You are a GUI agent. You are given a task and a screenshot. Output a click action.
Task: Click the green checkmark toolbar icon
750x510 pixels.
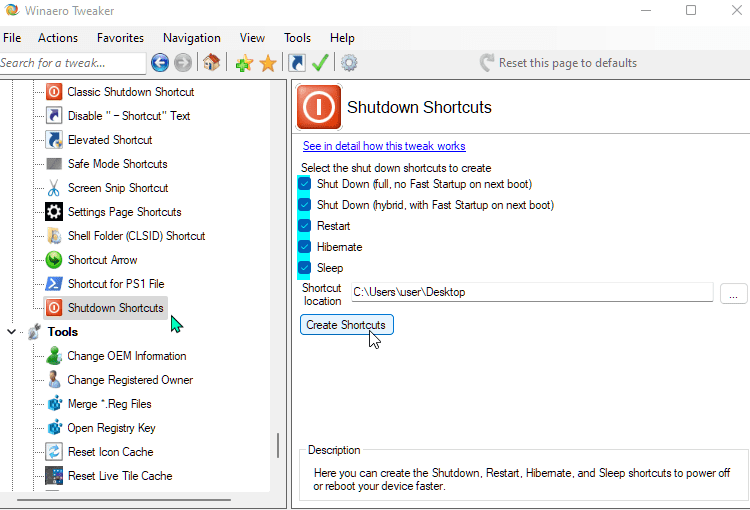[x=320, y=63]
